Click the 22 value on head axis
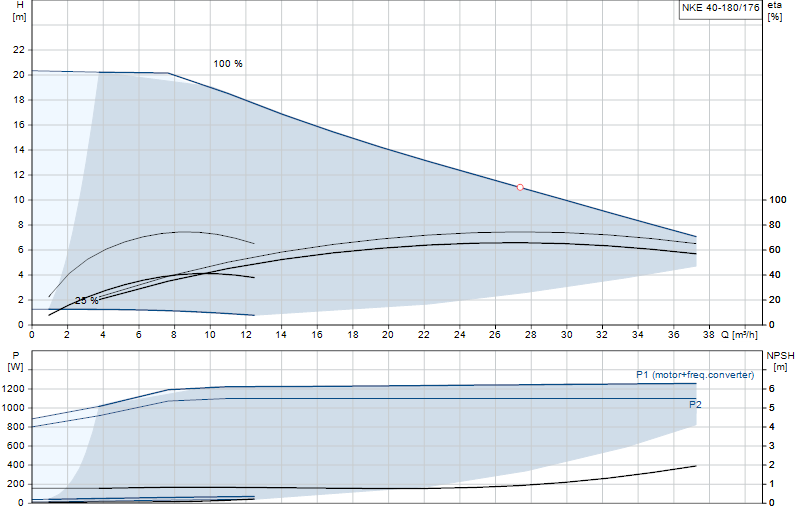 [19, 49]
